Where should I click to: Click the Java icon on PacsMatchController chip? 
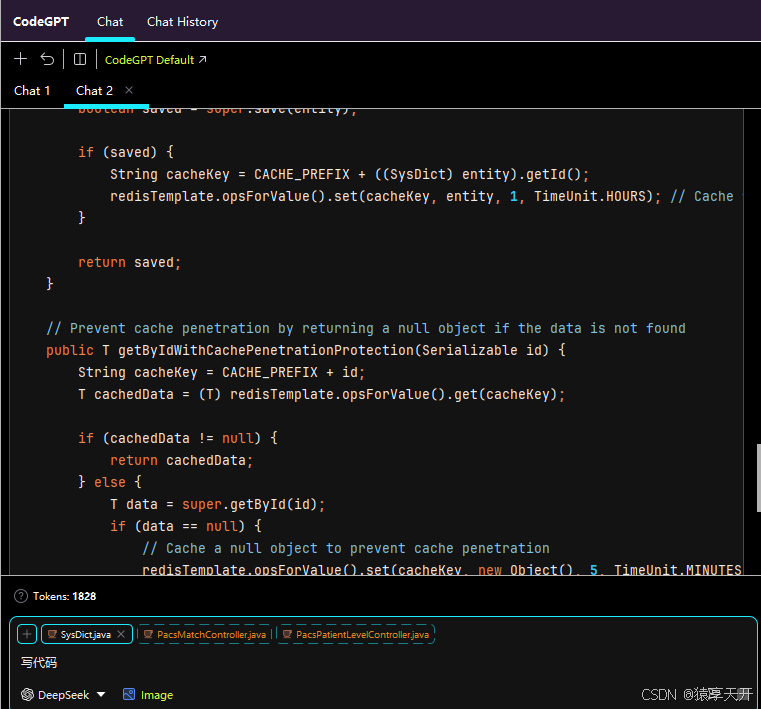pyautogui.click(x=148, y=634)
